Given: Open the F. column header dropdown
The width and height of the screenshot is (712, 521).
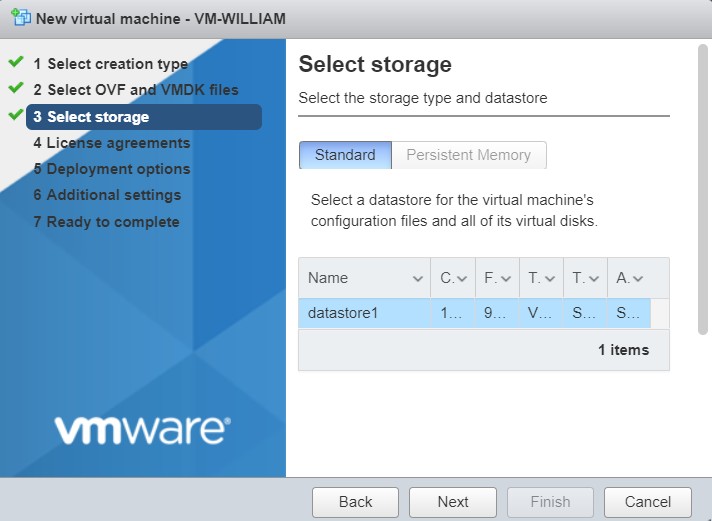Looking at the screenshot, I should (506, 278).
